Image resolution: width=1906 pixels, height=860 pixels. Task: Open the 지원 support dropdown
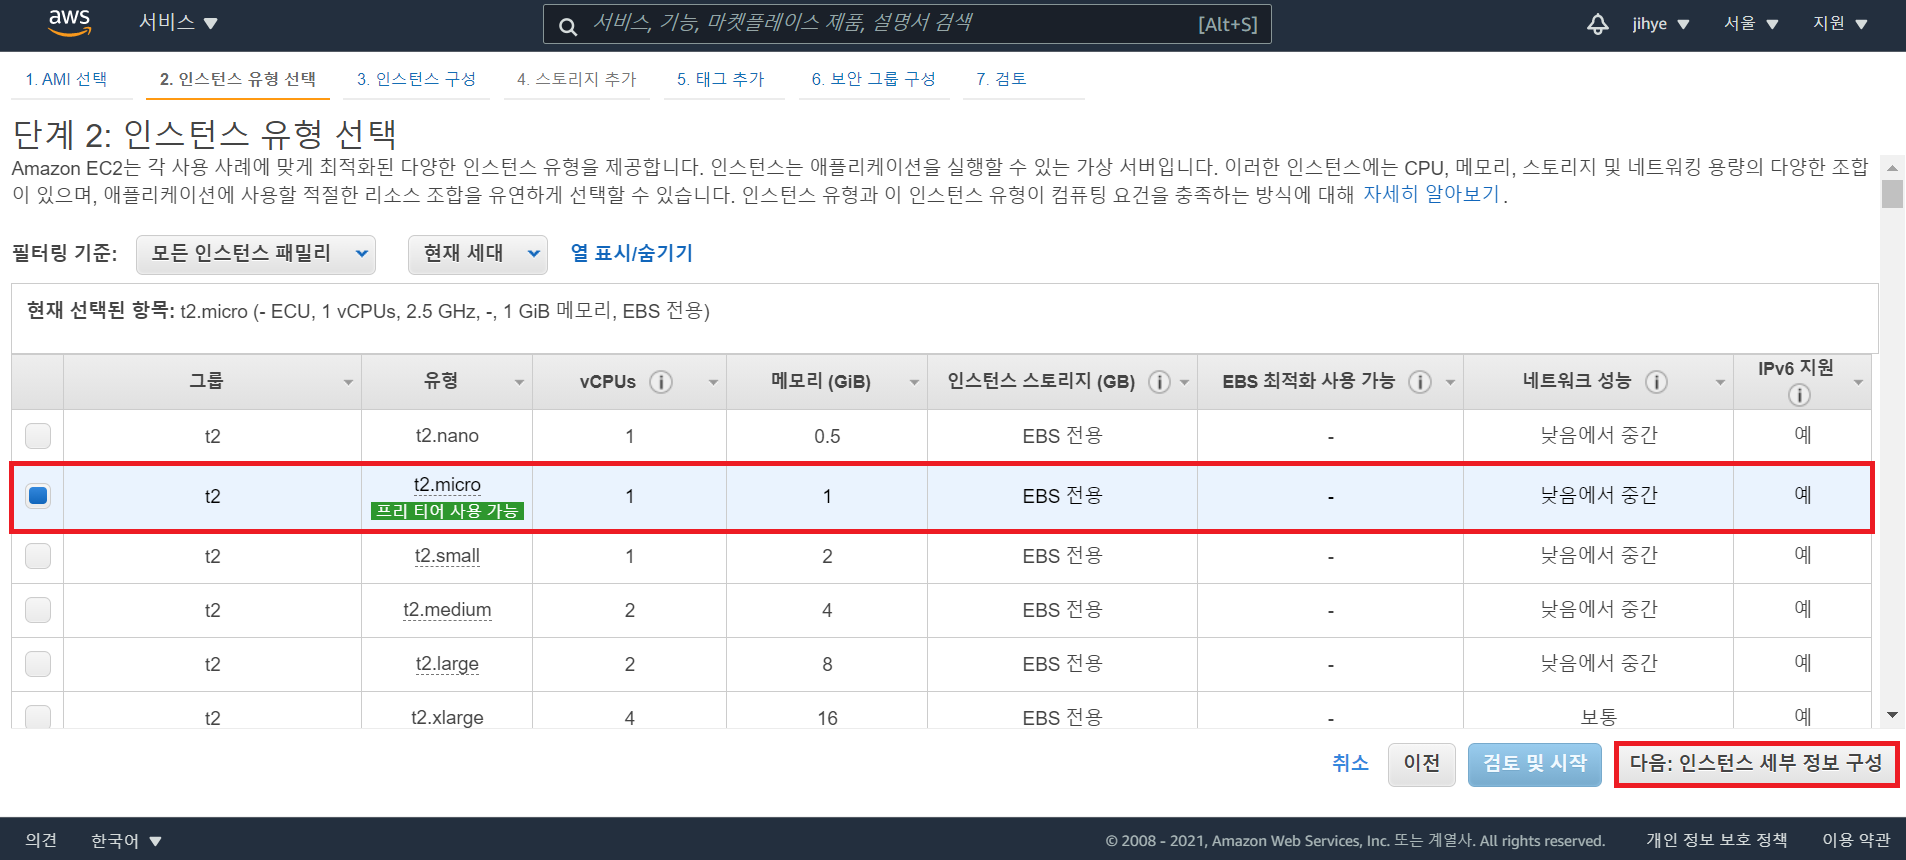1841,24
